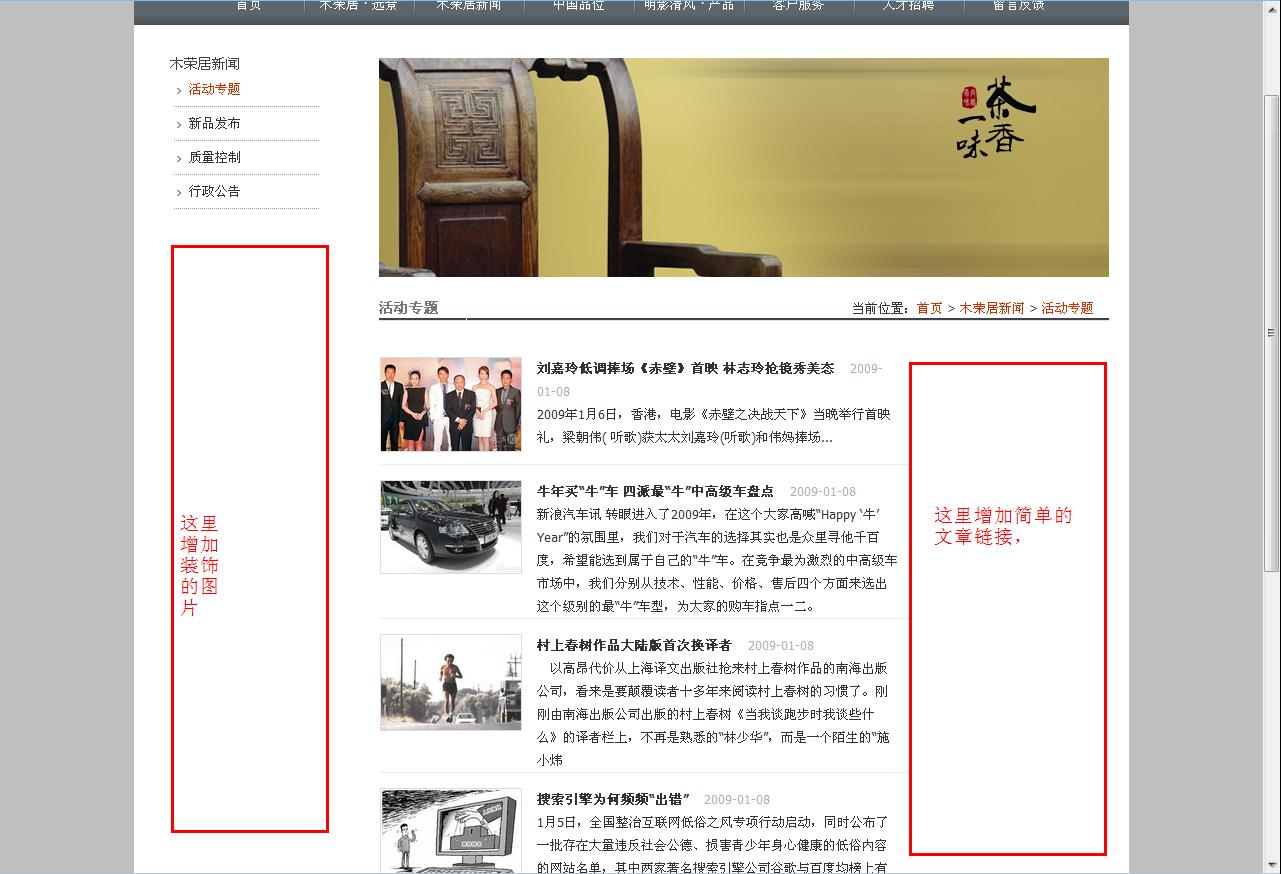This screenshot has width=1281, height=874.
Task: Open the 村上春树作品大陆版首次换译者 article
Action: click(x=633, y=645)
